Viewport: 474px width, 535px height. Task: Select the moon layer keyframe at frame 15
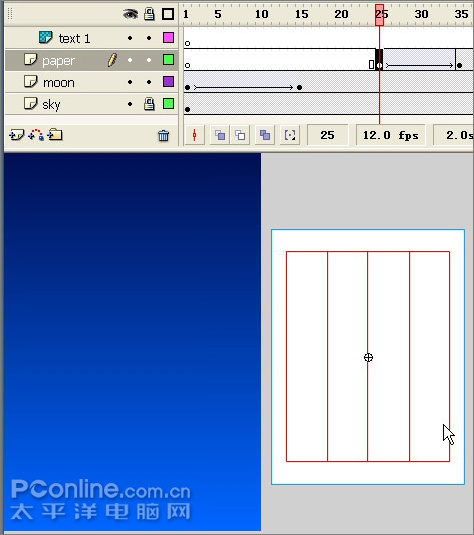(x=300, y=87)
